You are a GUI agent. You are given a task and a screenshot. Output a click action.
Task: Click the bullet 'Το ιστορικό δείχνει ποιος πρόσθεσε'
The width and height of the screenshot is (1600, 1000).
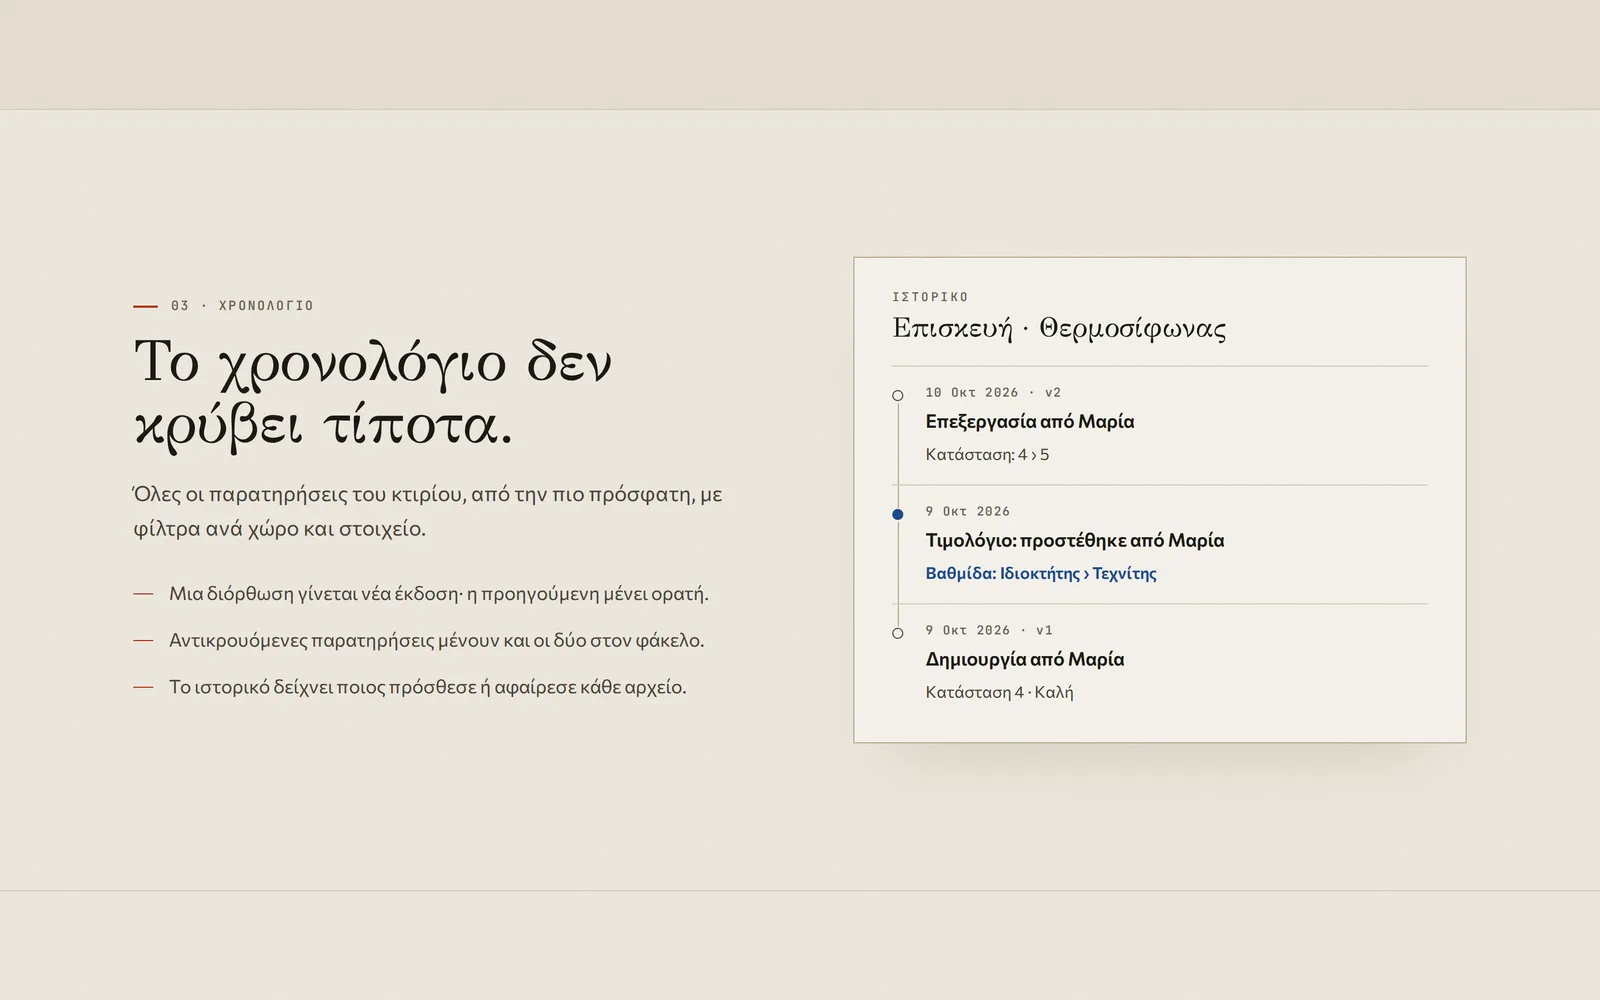tap(427, 688)
